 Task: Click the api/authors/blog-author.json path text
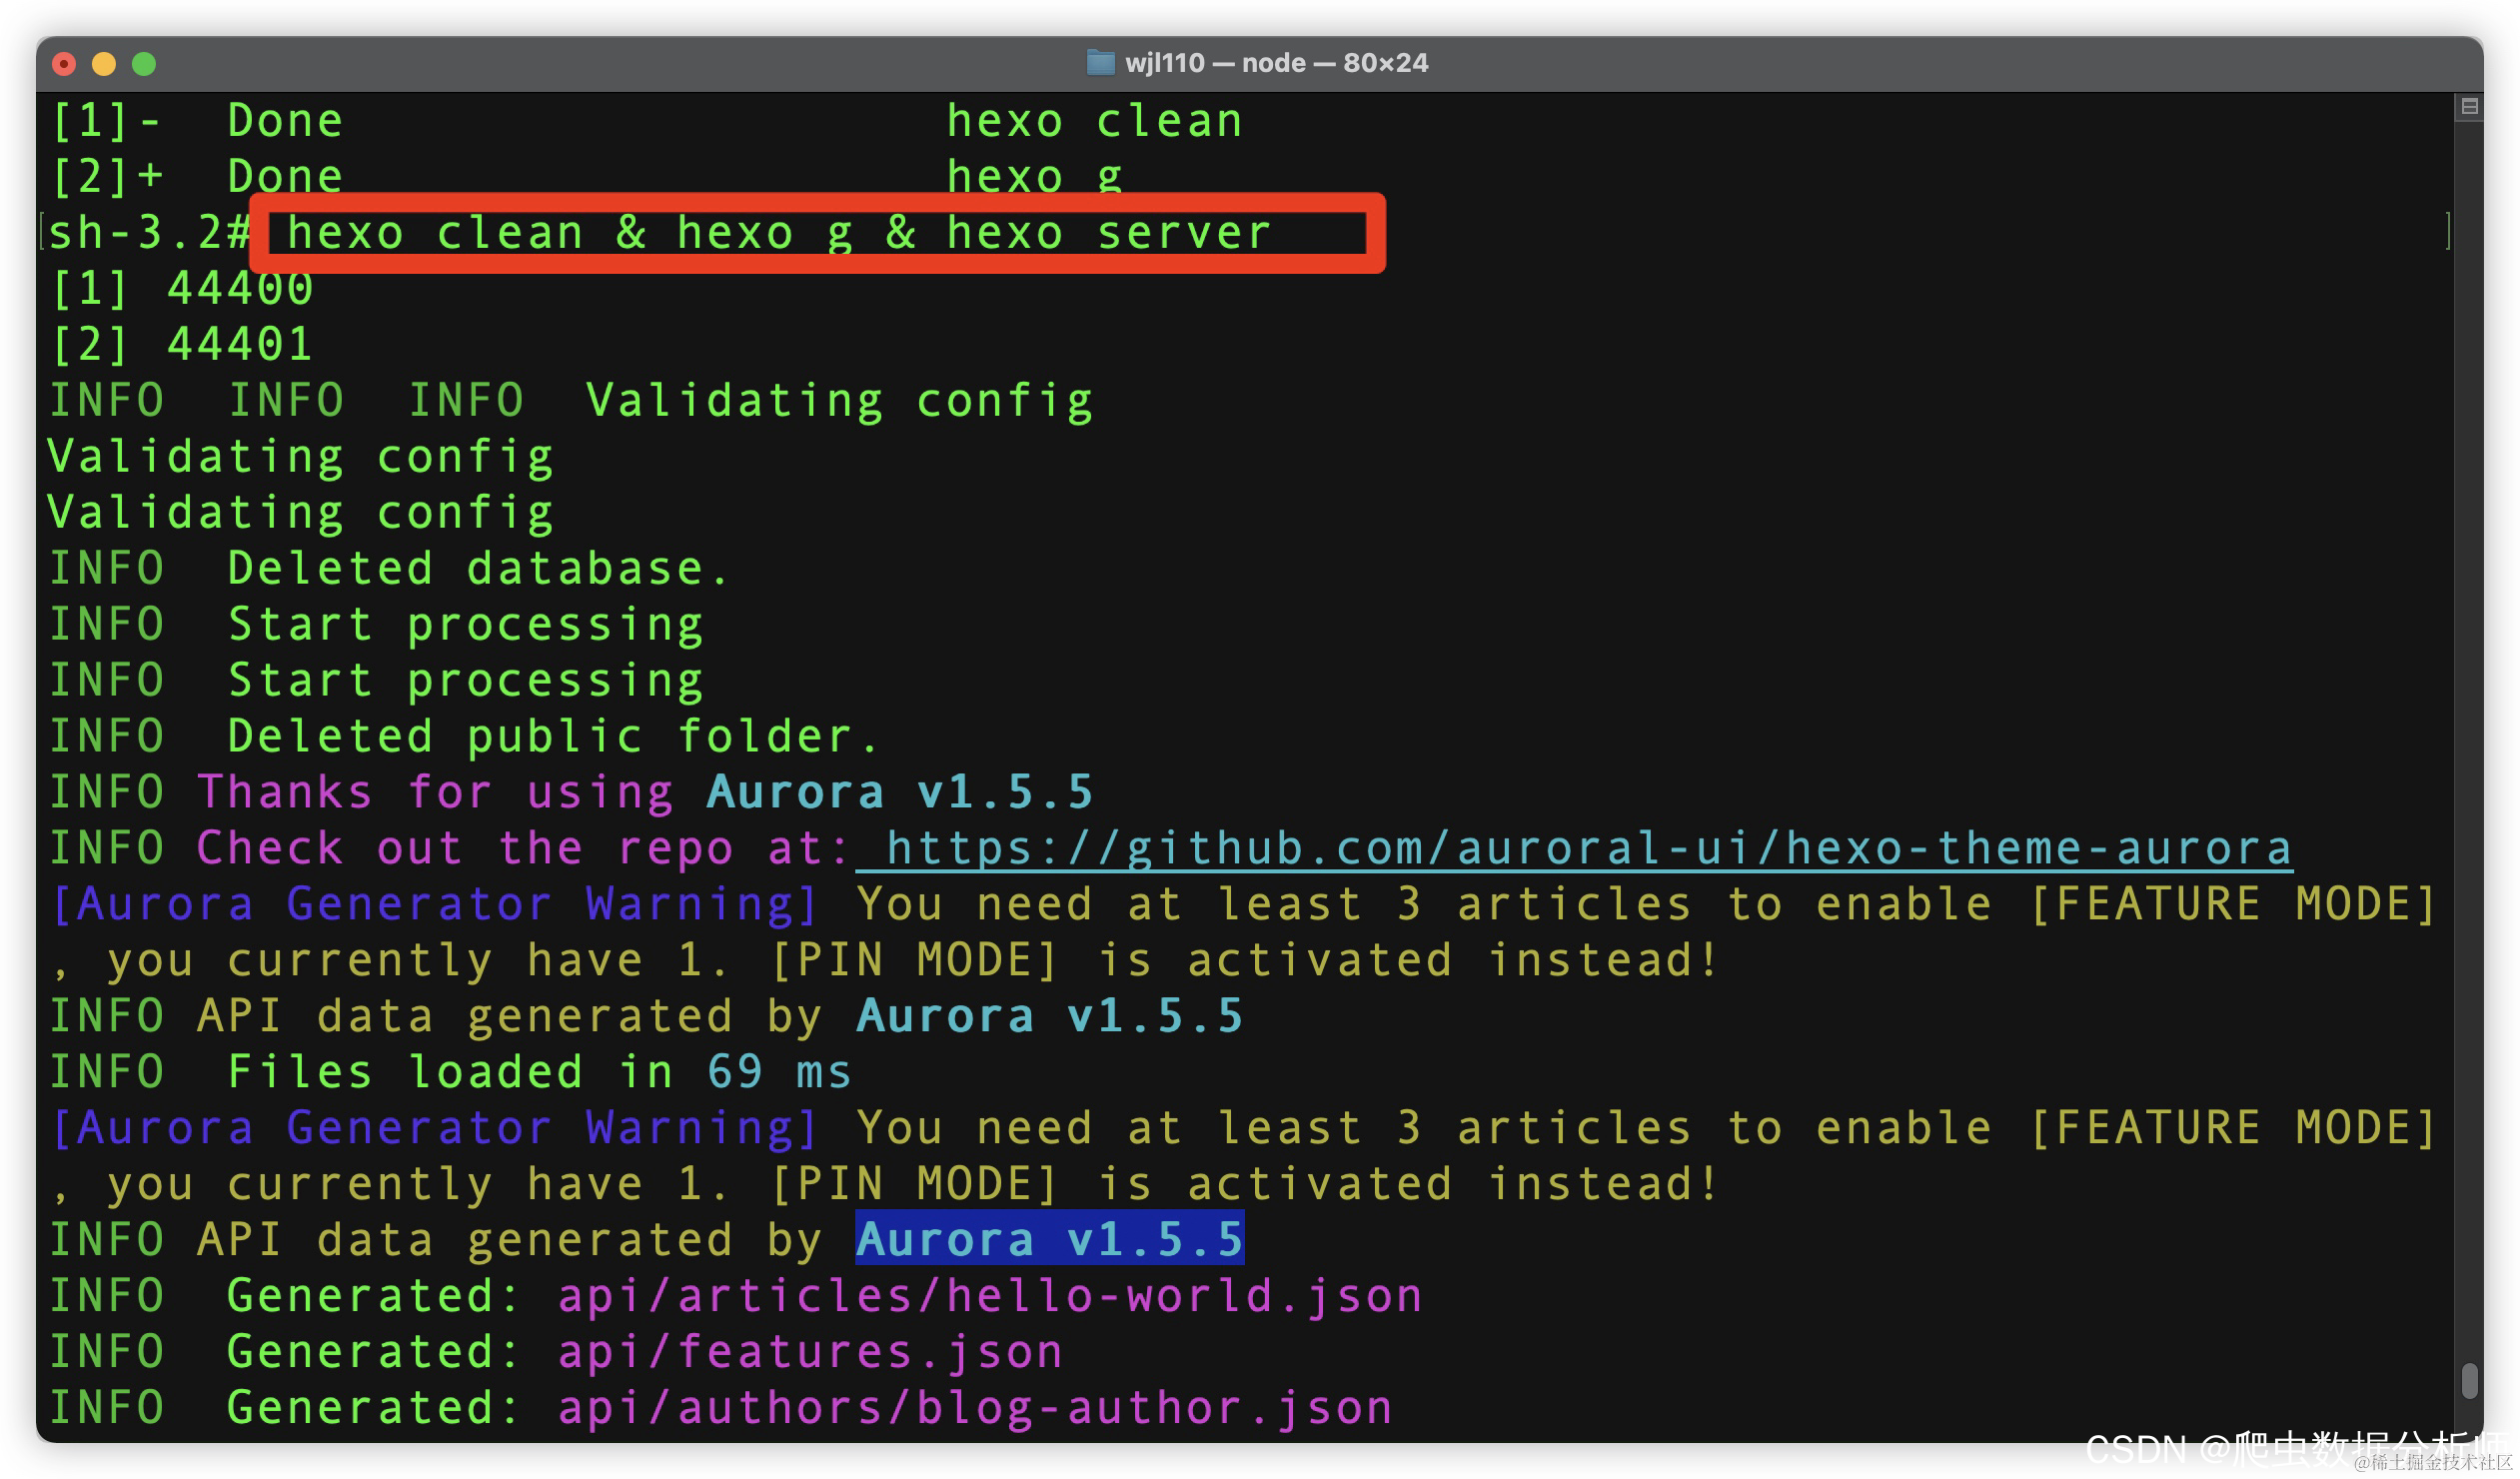tap(974, 1408)
